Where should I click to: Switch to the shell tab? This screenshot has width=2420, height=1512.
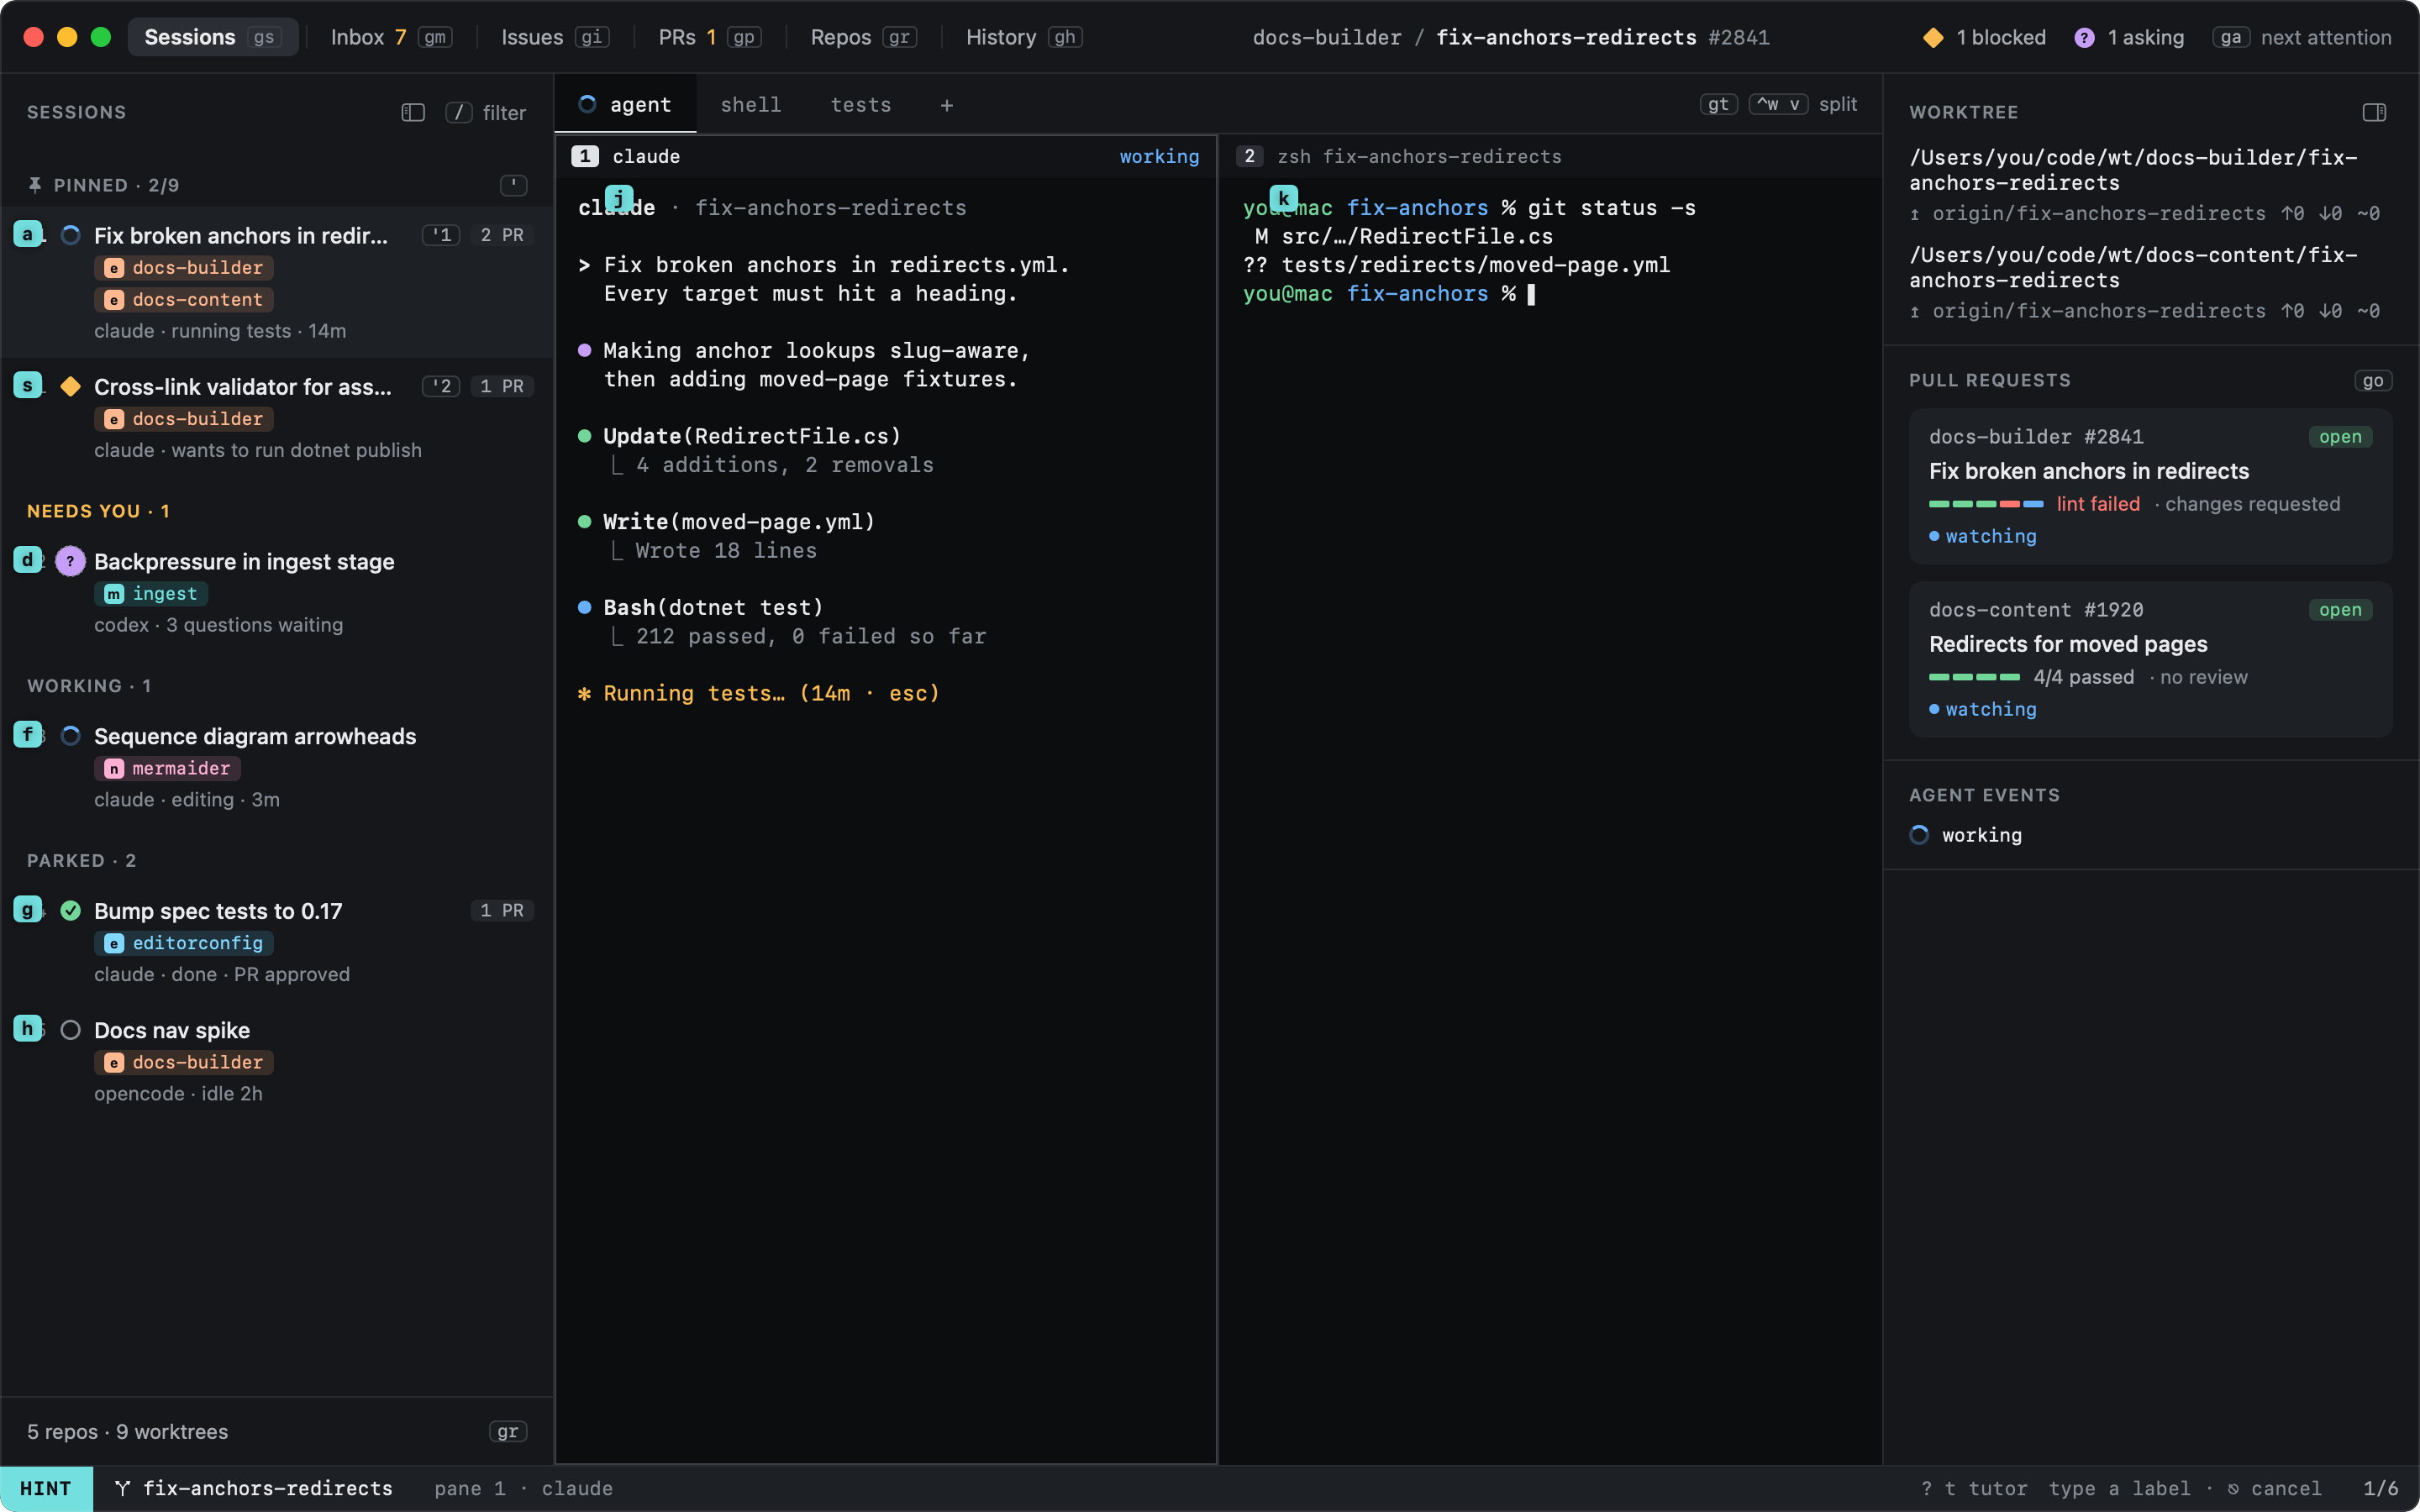[x=751, y=105]
